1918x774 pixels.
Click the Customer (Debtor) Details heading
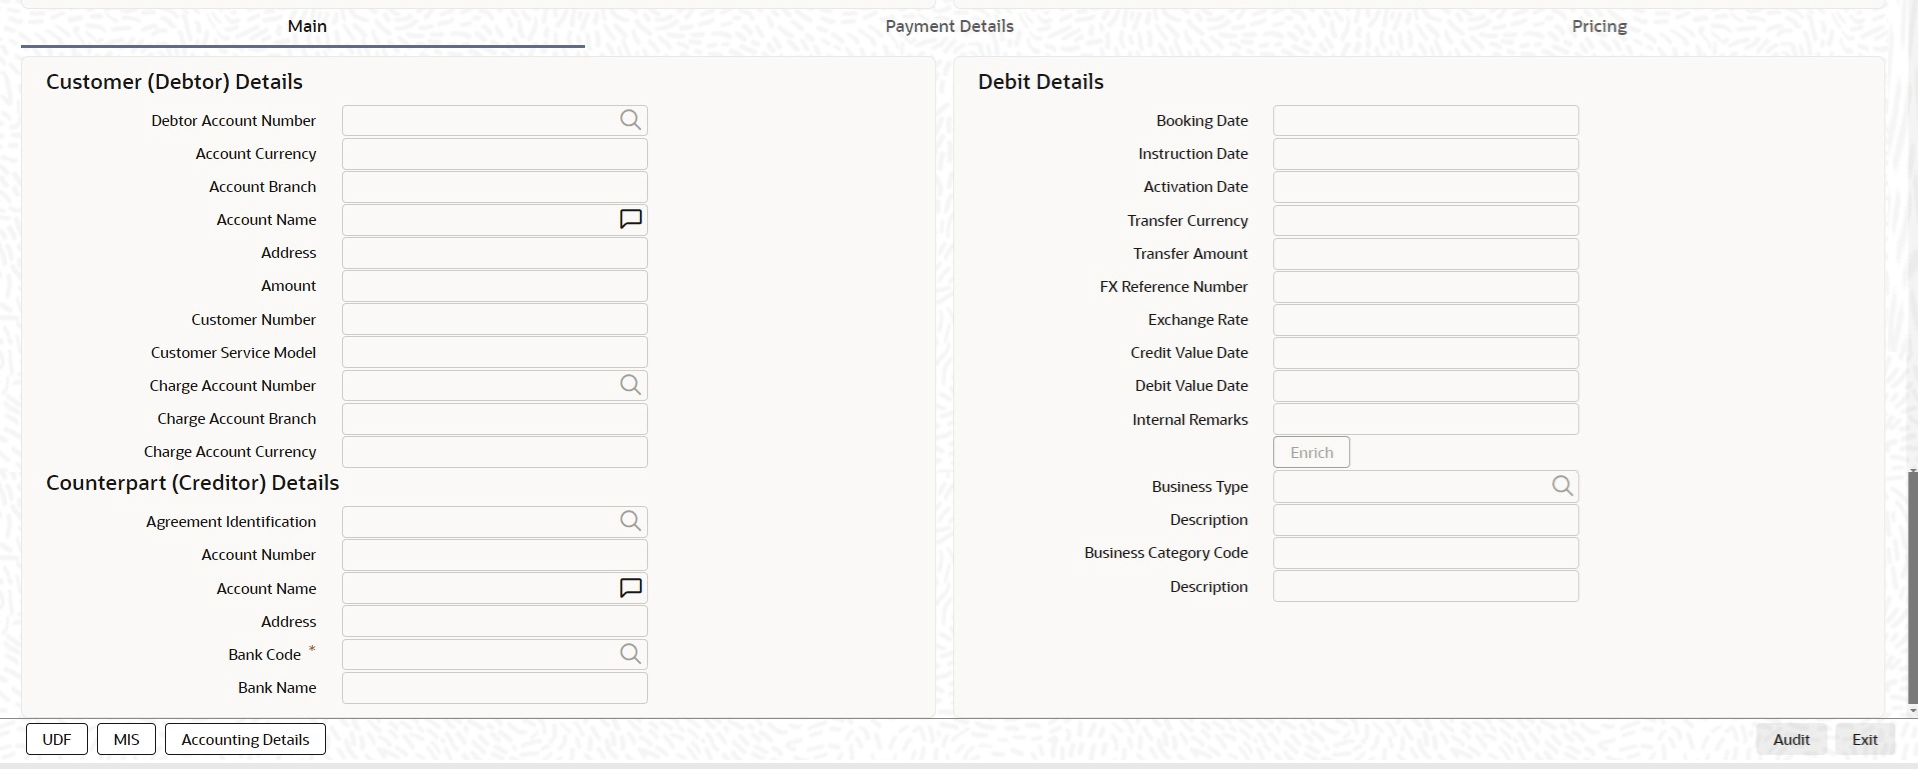click(174, 82)
